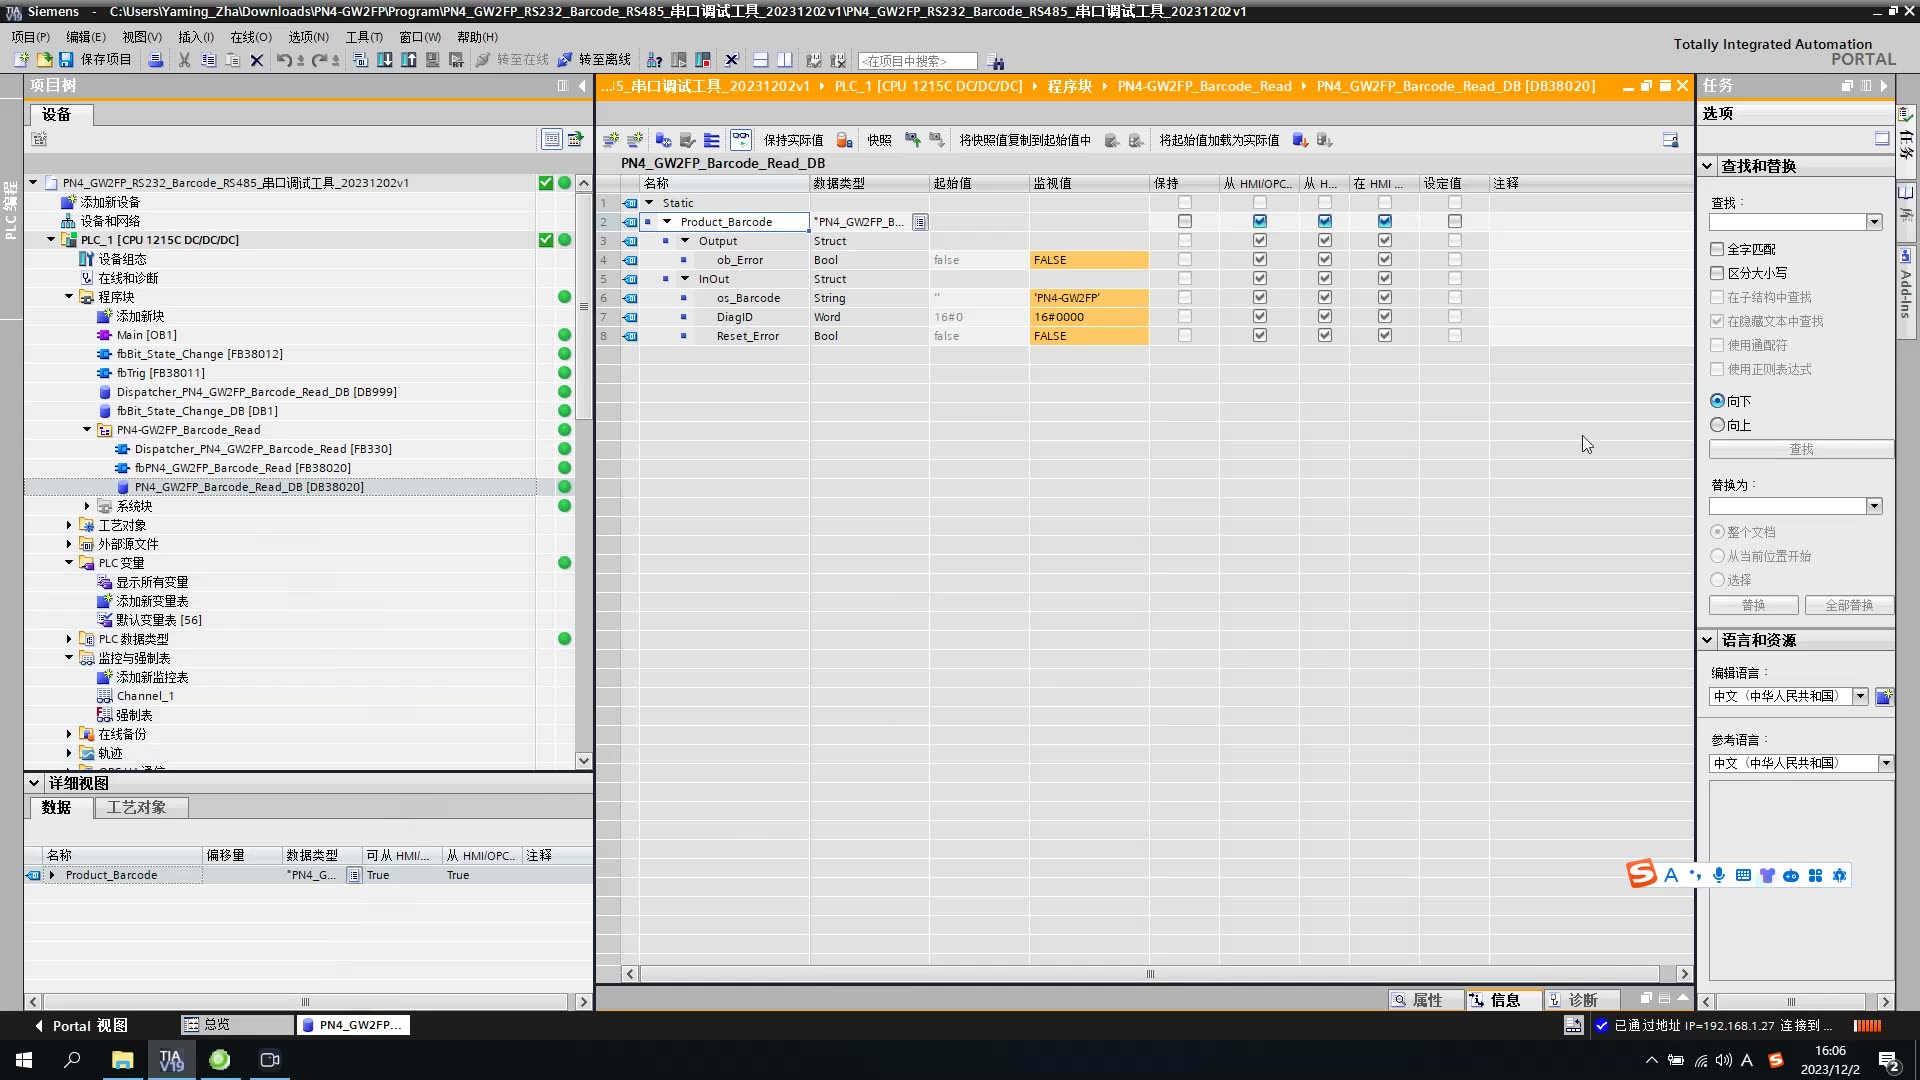Expand the System blocks (系统块) tree node
This screenshot has height=1080, width=1920.
pyautogui.click(x=87, y=506)
